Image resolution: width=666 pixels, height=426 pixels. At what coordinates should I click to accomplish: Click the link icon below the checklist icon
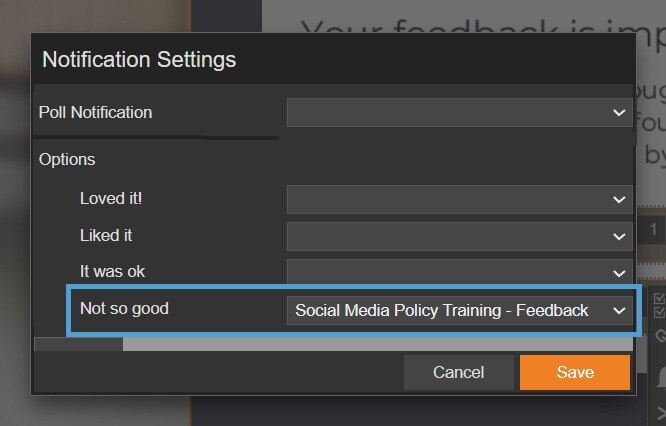660,337
